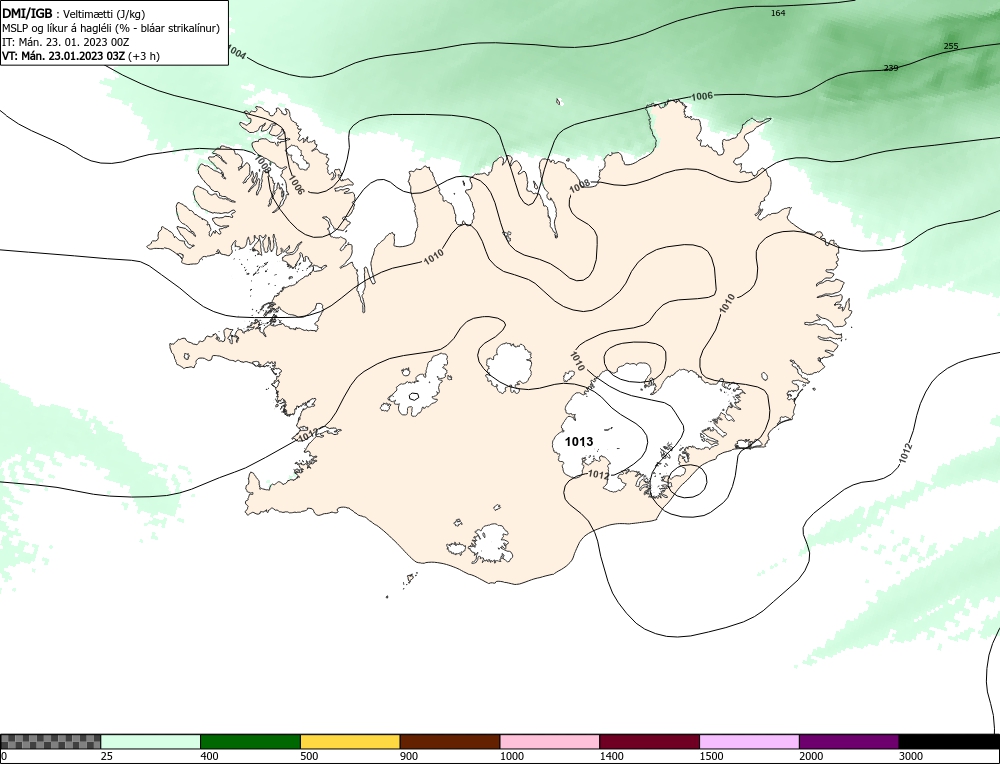The height and width of the screenshot is (764, 1000).
Task: Click the 'MSLP og líkur á hagléli' subtitle line
Action: click(111, 28)
